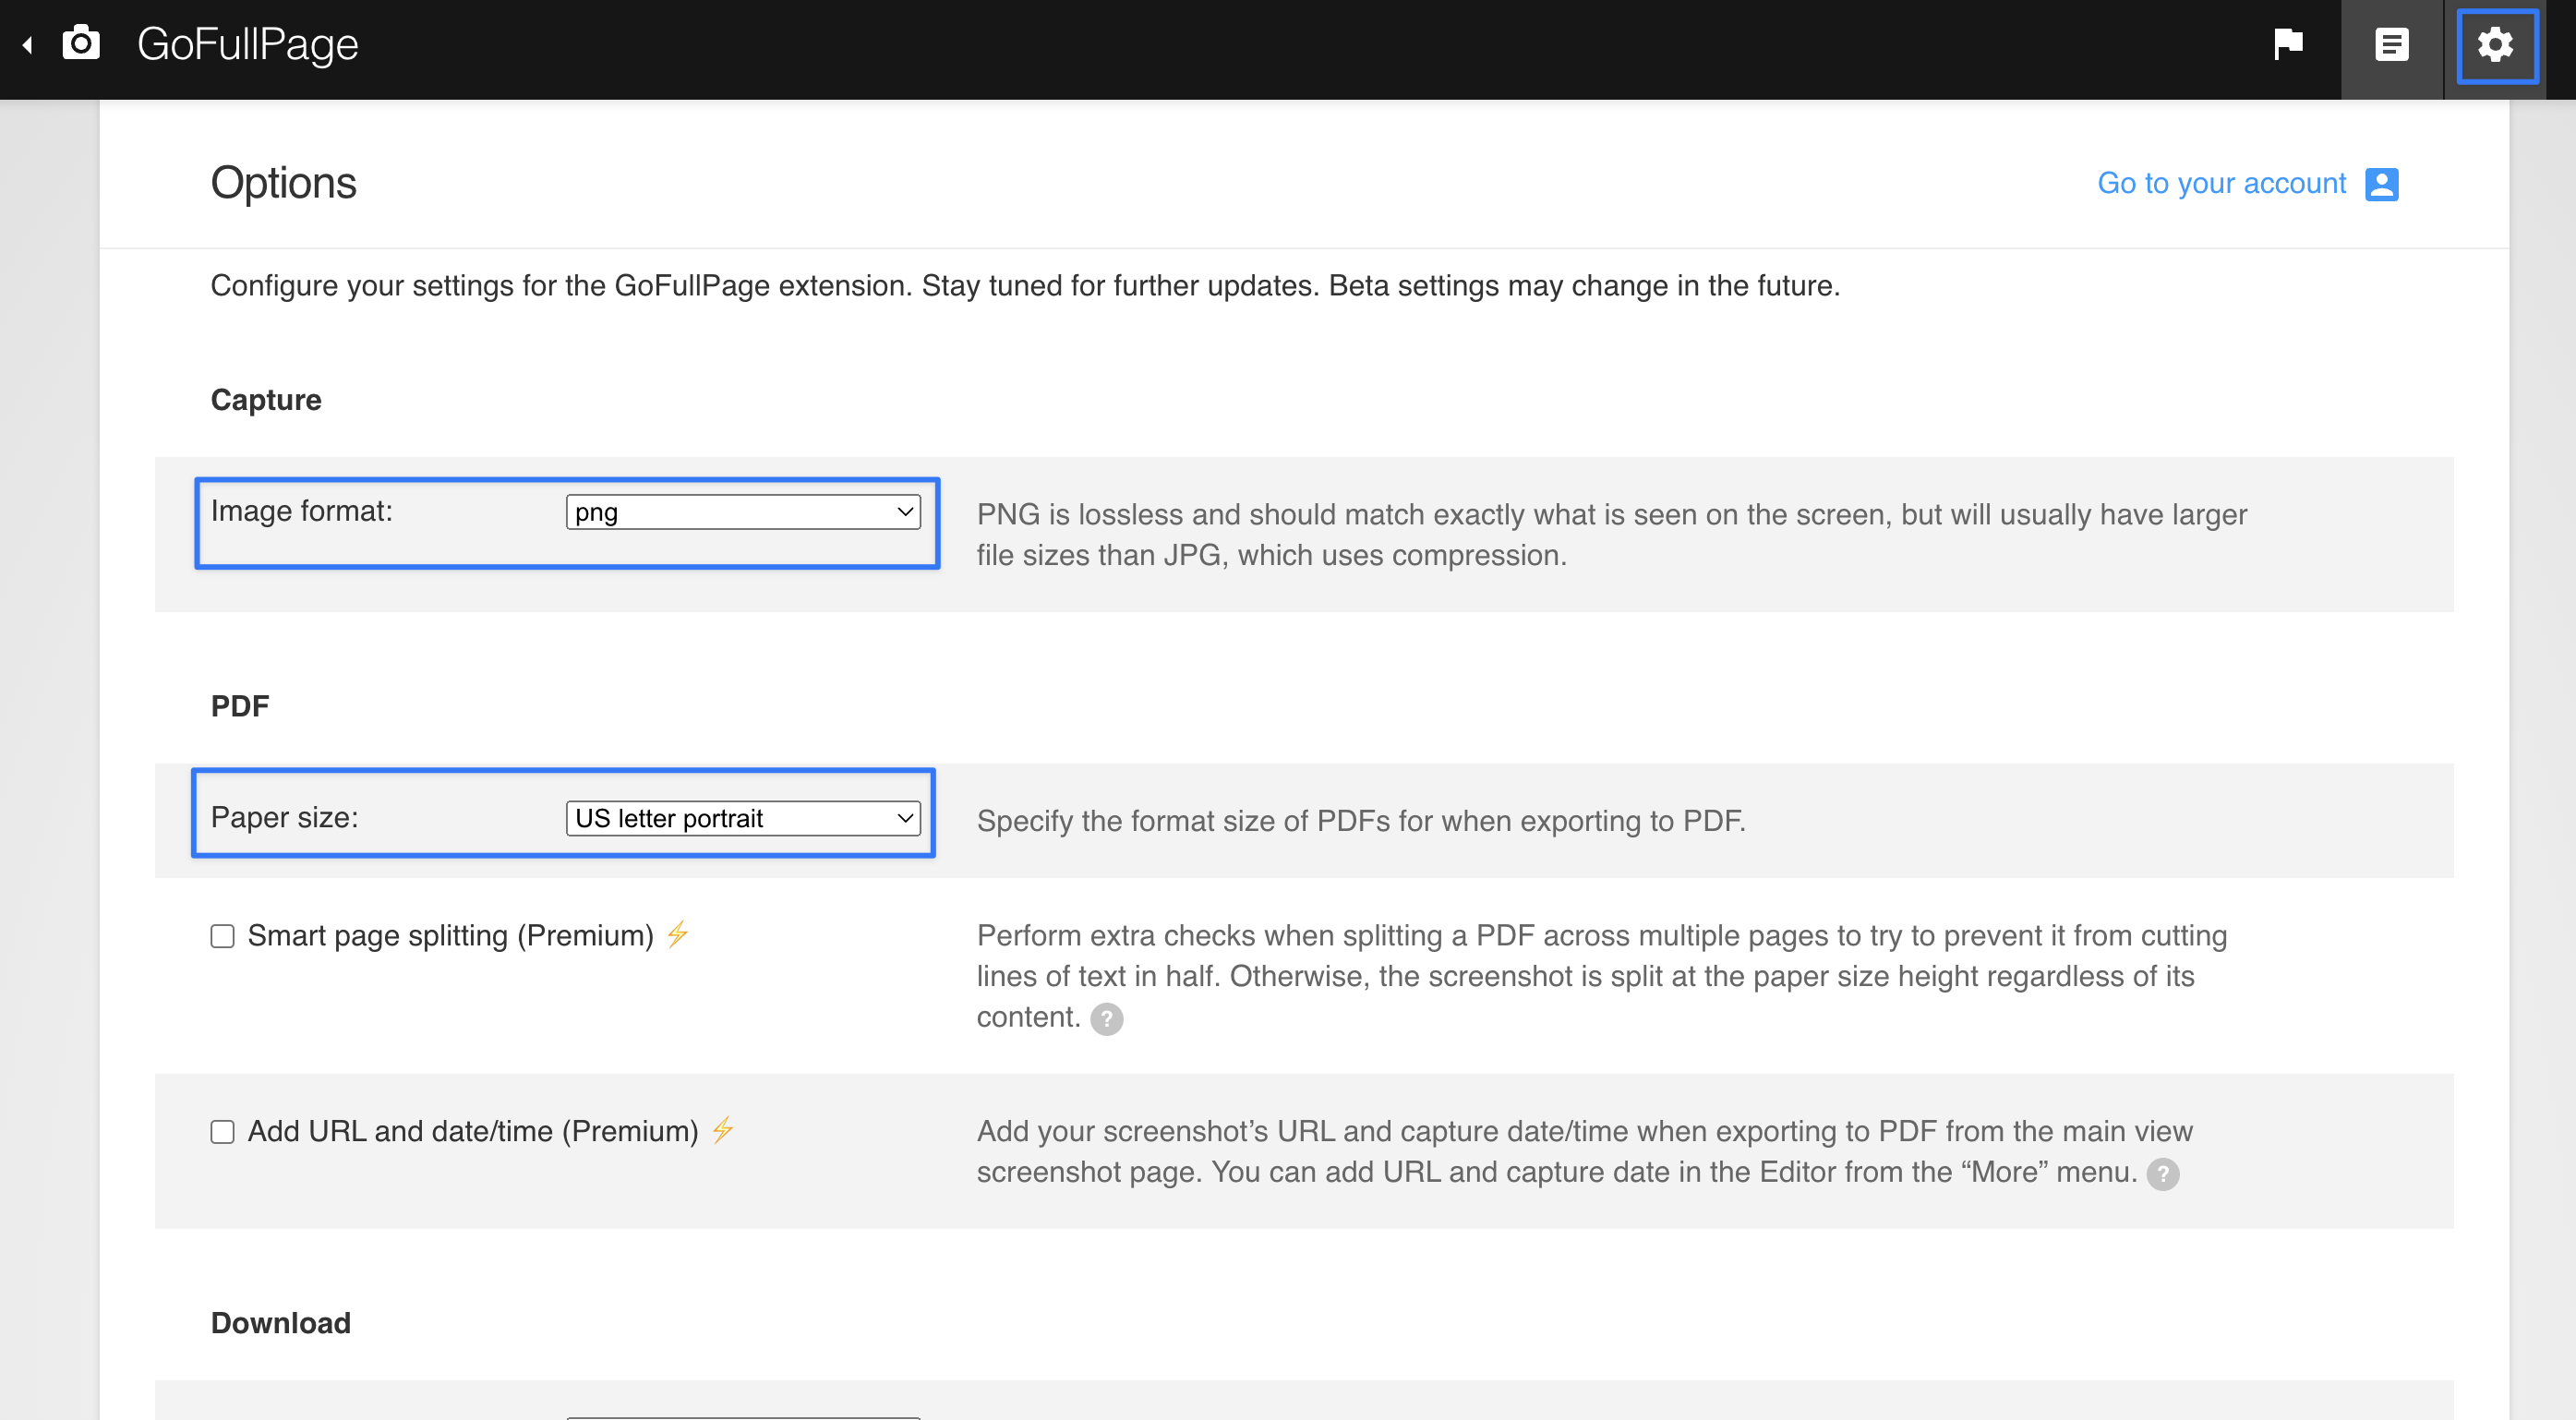Click the 'Configure your settings' intro text

click(x=1025, y=286)
